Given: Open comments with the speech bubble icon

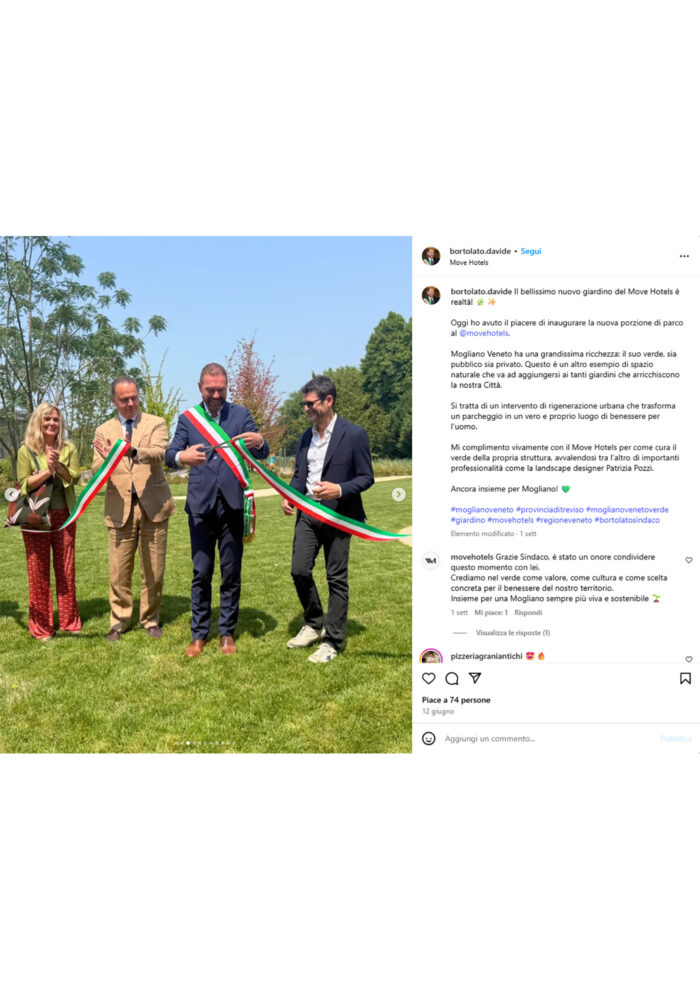Looking at the screenshot, I should [452, 678].
